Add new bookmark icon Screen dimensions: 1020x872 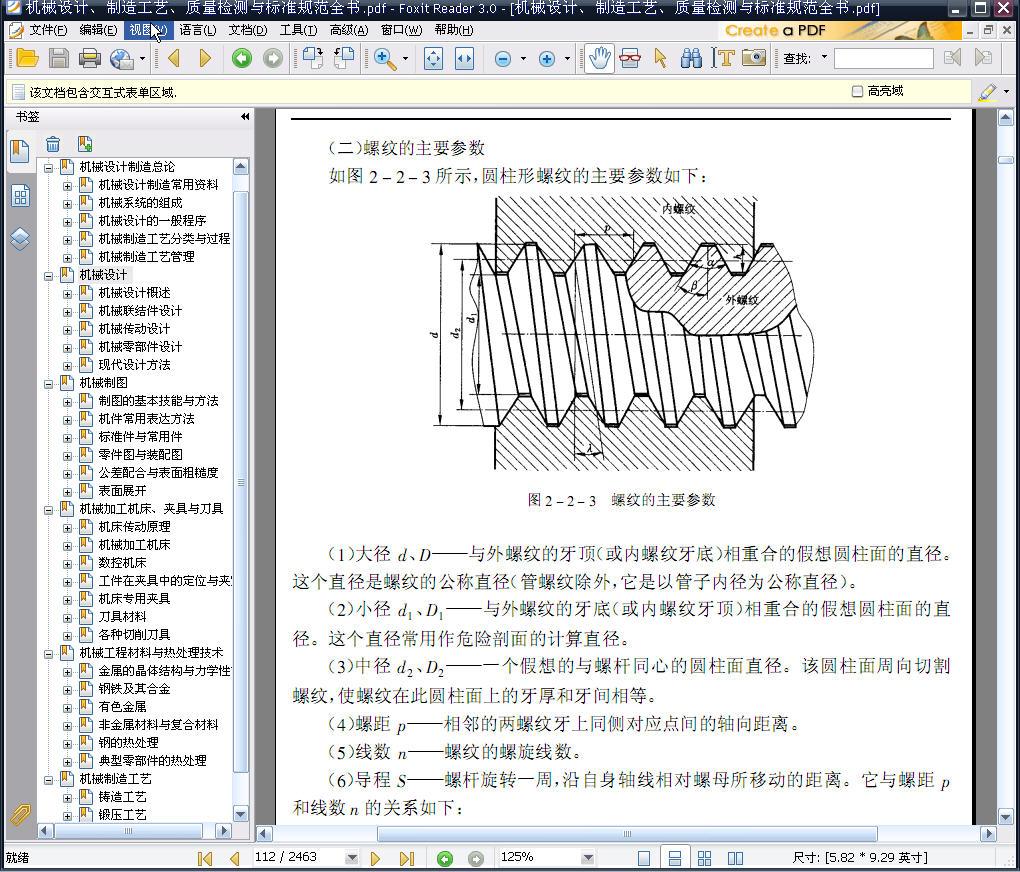(x=85, y=144)
